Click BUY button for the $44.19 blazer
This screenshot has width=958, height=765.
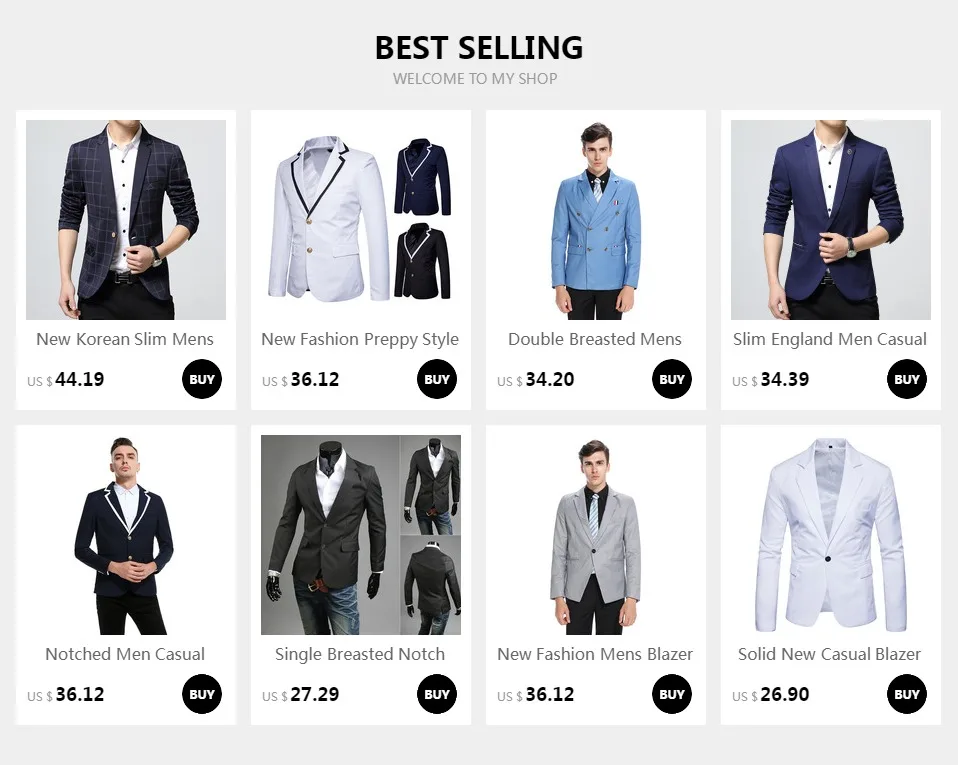point(202,379)
